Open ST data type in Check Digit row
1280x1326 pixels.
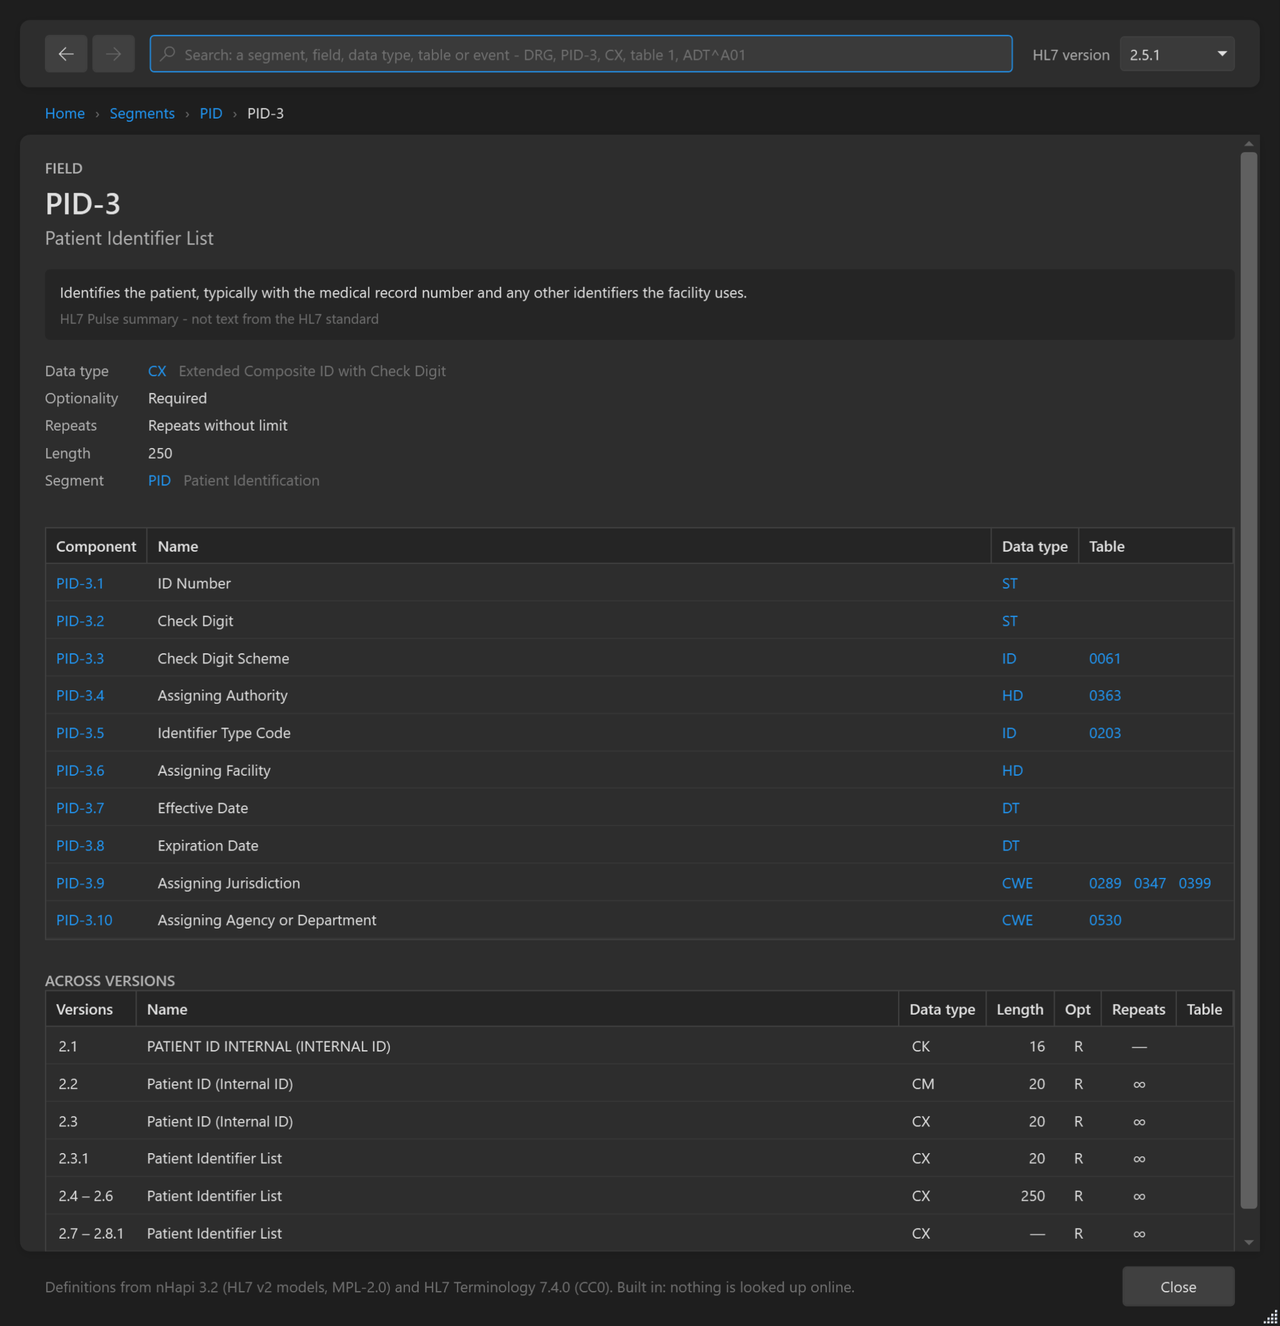pos(1010,621)
